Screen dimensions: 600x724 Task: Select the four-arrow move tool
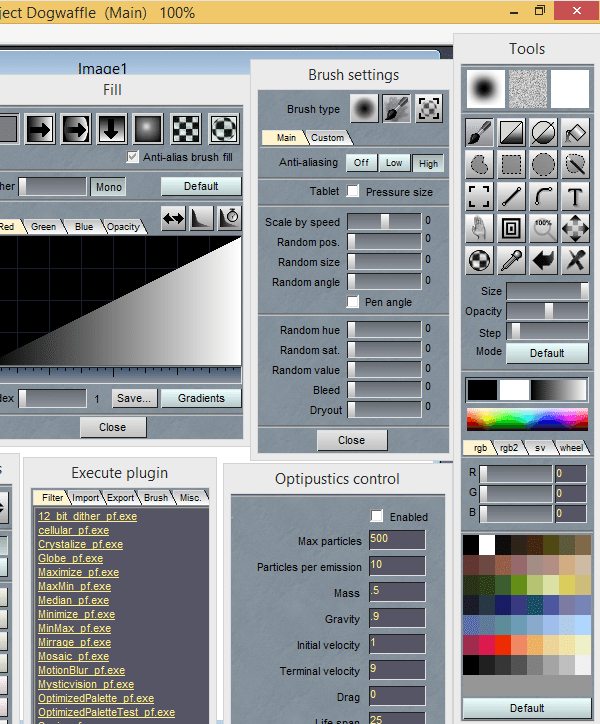[x=575, y=229]
